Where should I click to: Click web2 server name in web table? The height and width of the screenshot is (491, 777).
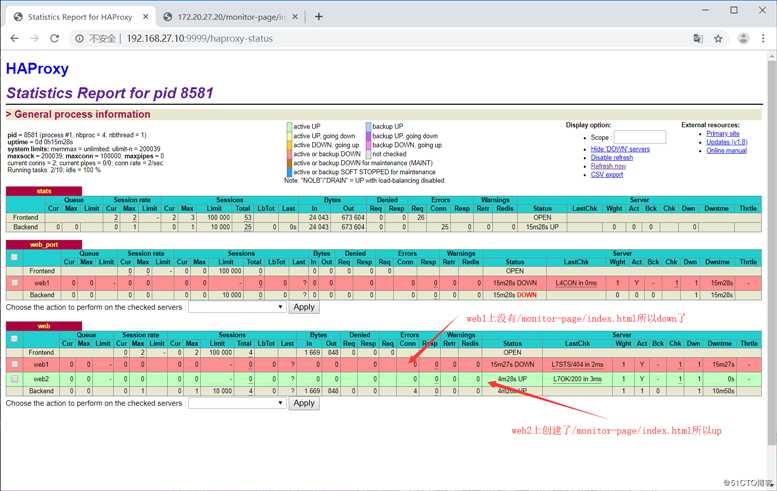[41, 379]
